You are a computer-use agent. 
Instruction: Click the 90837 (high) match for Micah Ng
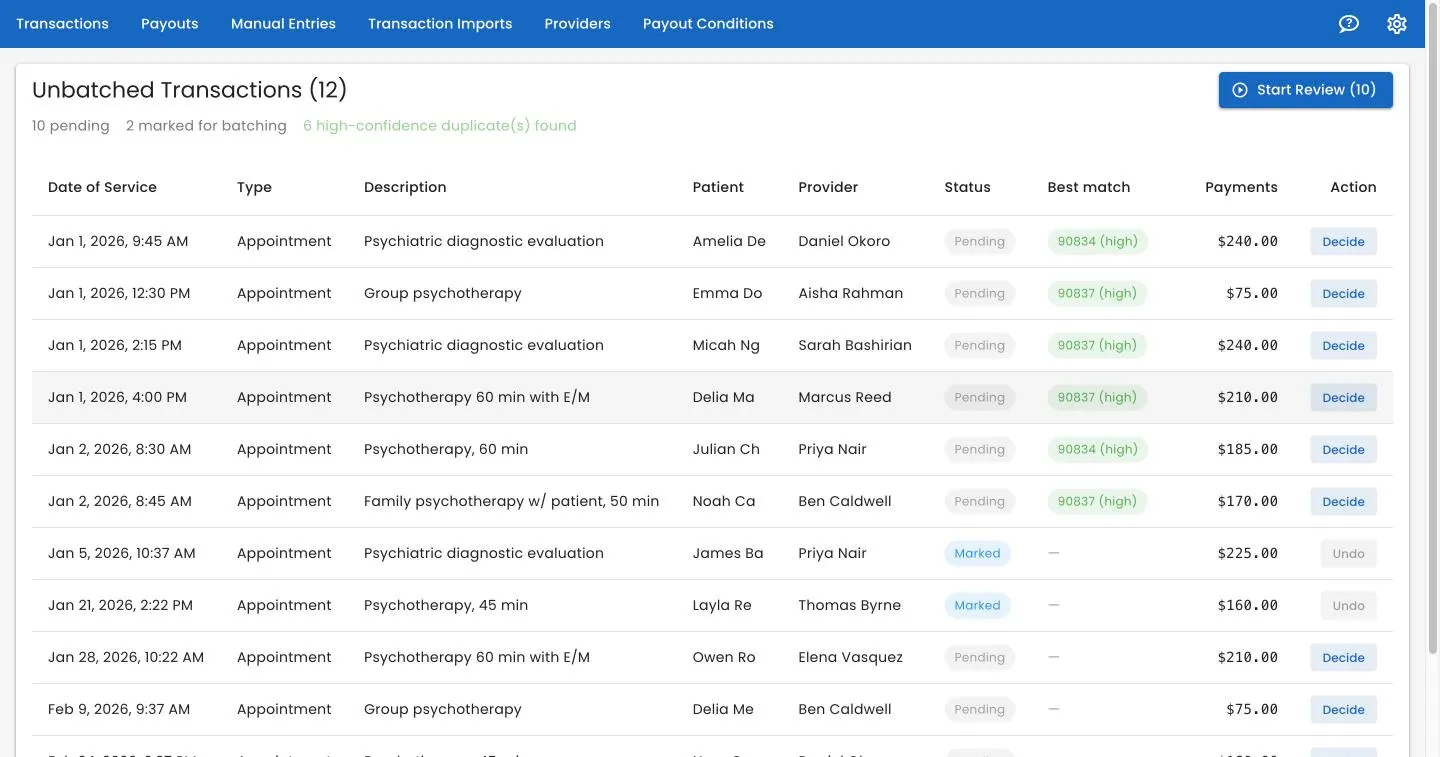tap(1097, 345)
